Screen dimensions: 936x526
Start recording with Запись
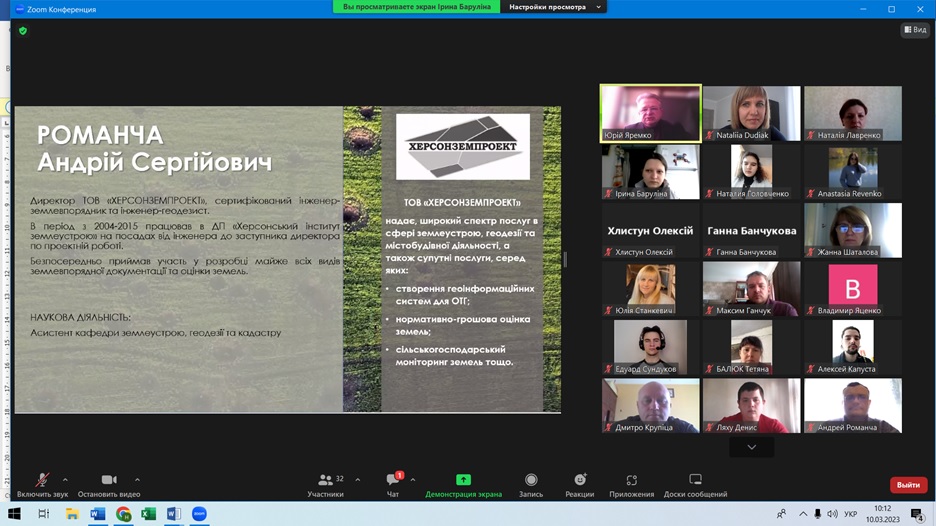531,484
